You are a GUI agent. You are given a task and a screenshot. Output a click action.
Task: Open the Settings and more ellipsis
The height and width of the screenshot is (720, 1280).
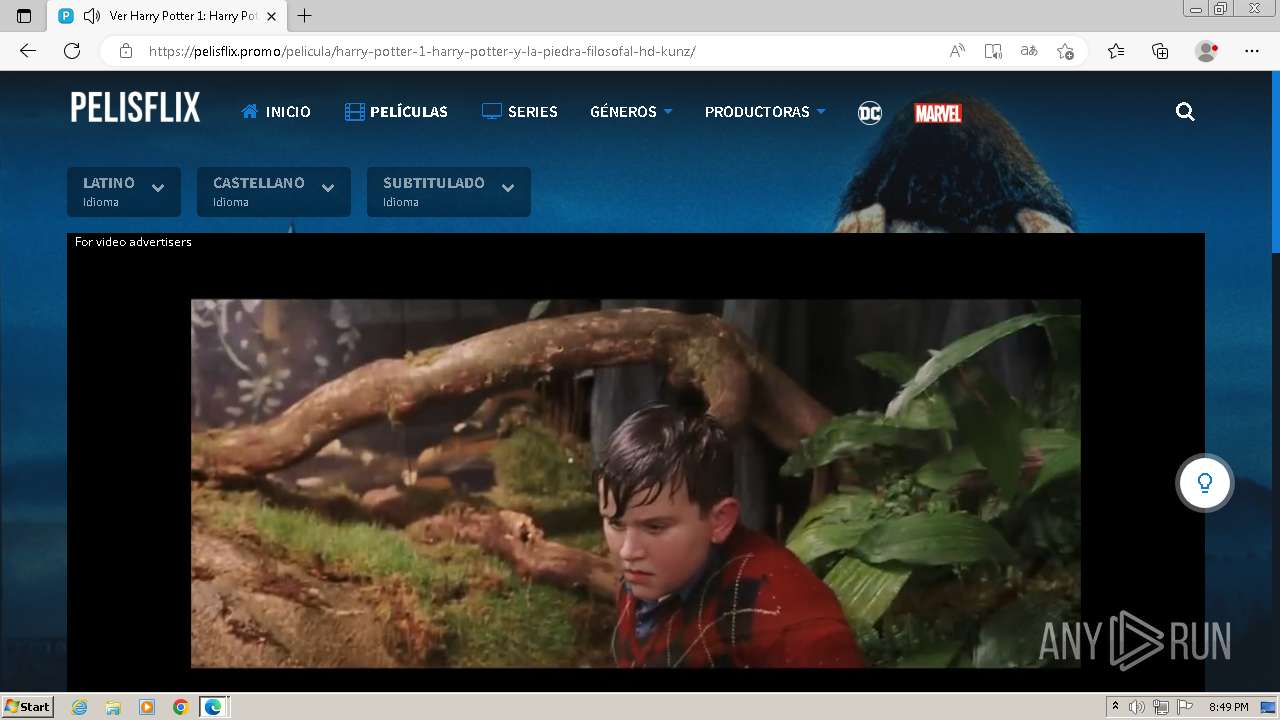click(1252, 51)
